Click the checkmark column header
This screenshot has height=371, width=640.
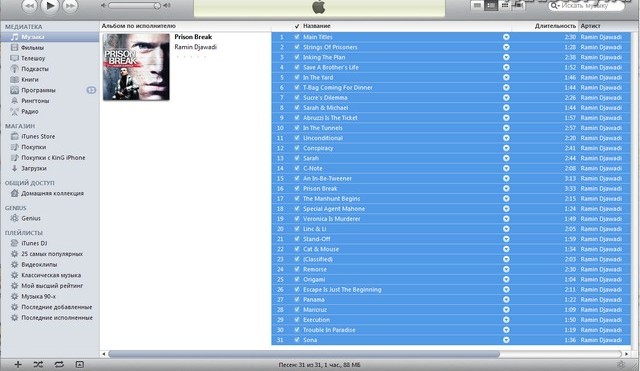point(297,26)
